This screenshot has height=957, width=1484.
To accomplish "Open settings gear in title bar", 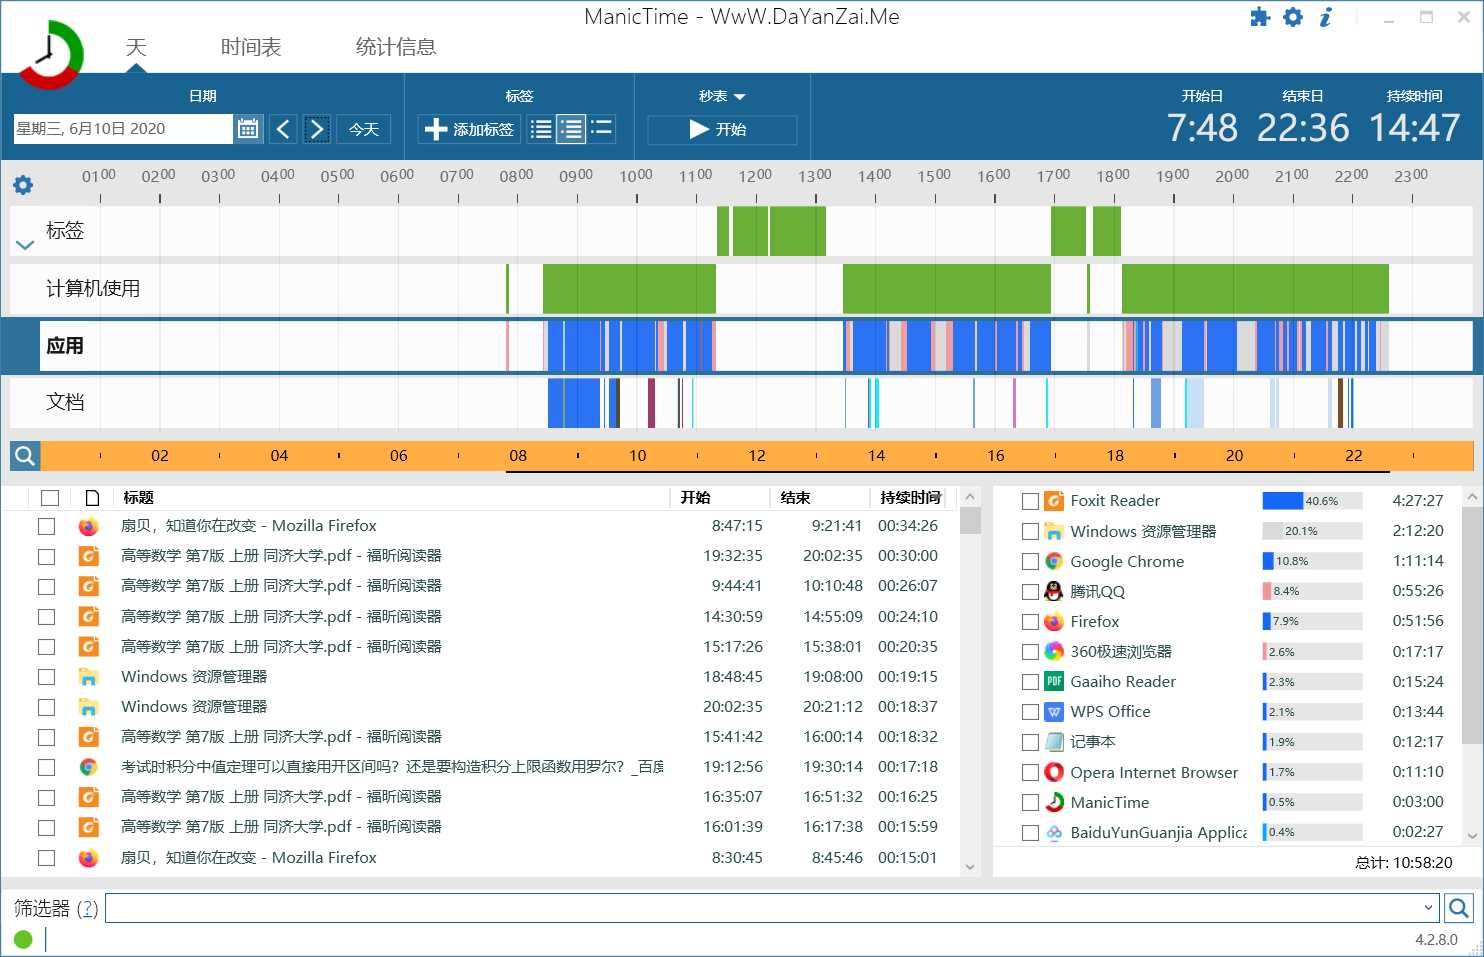I will point(1293,17).
